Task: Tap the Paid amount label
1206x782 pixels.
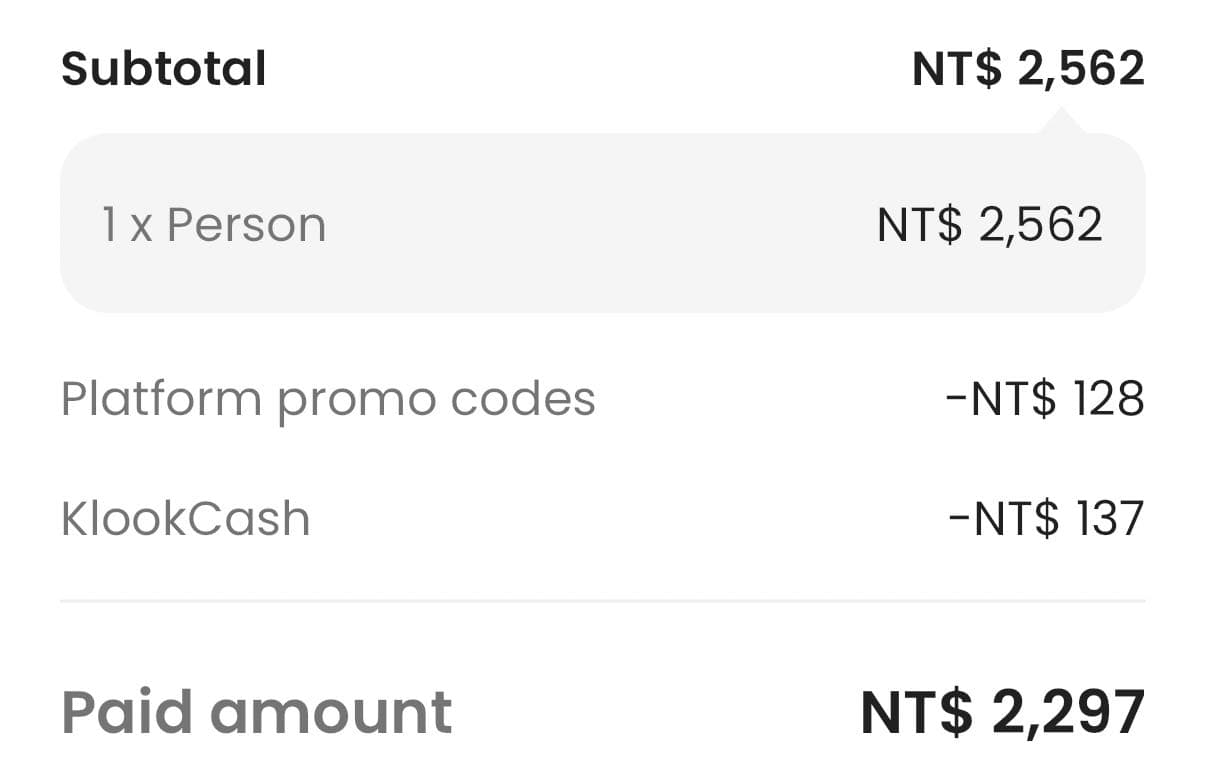Action: 257,712
